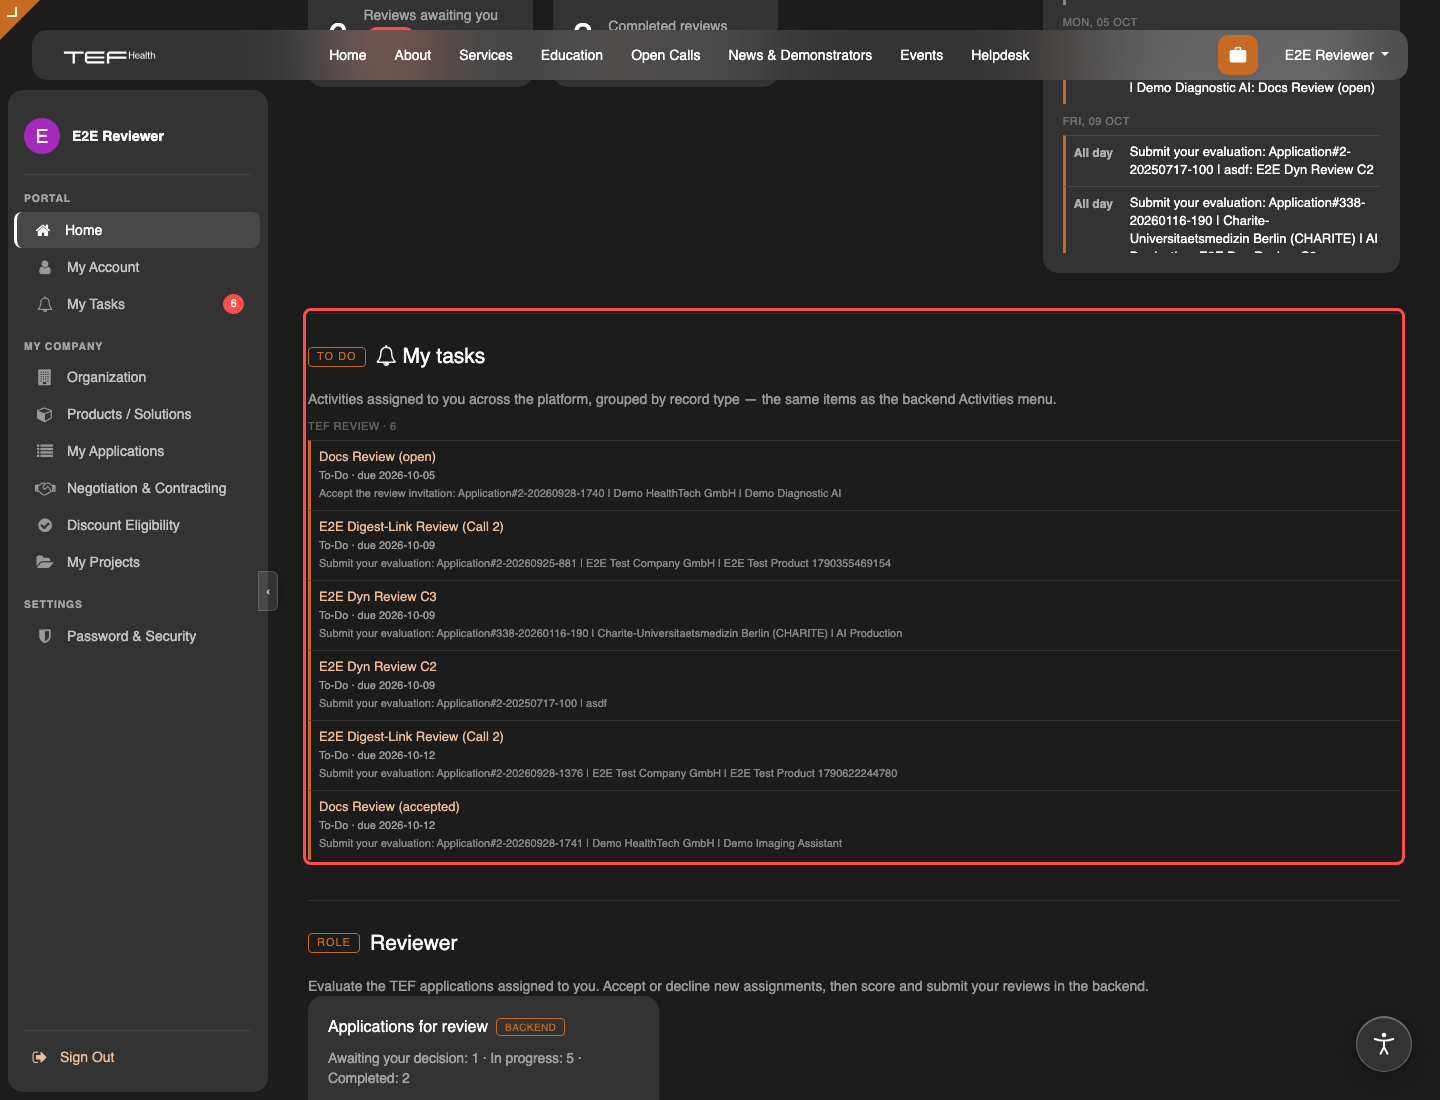The height and width of the screenshot is (1100, 1440).
Task: Open the Open Calls menu item
Action: pyautogui.click(x=666, y=55)
